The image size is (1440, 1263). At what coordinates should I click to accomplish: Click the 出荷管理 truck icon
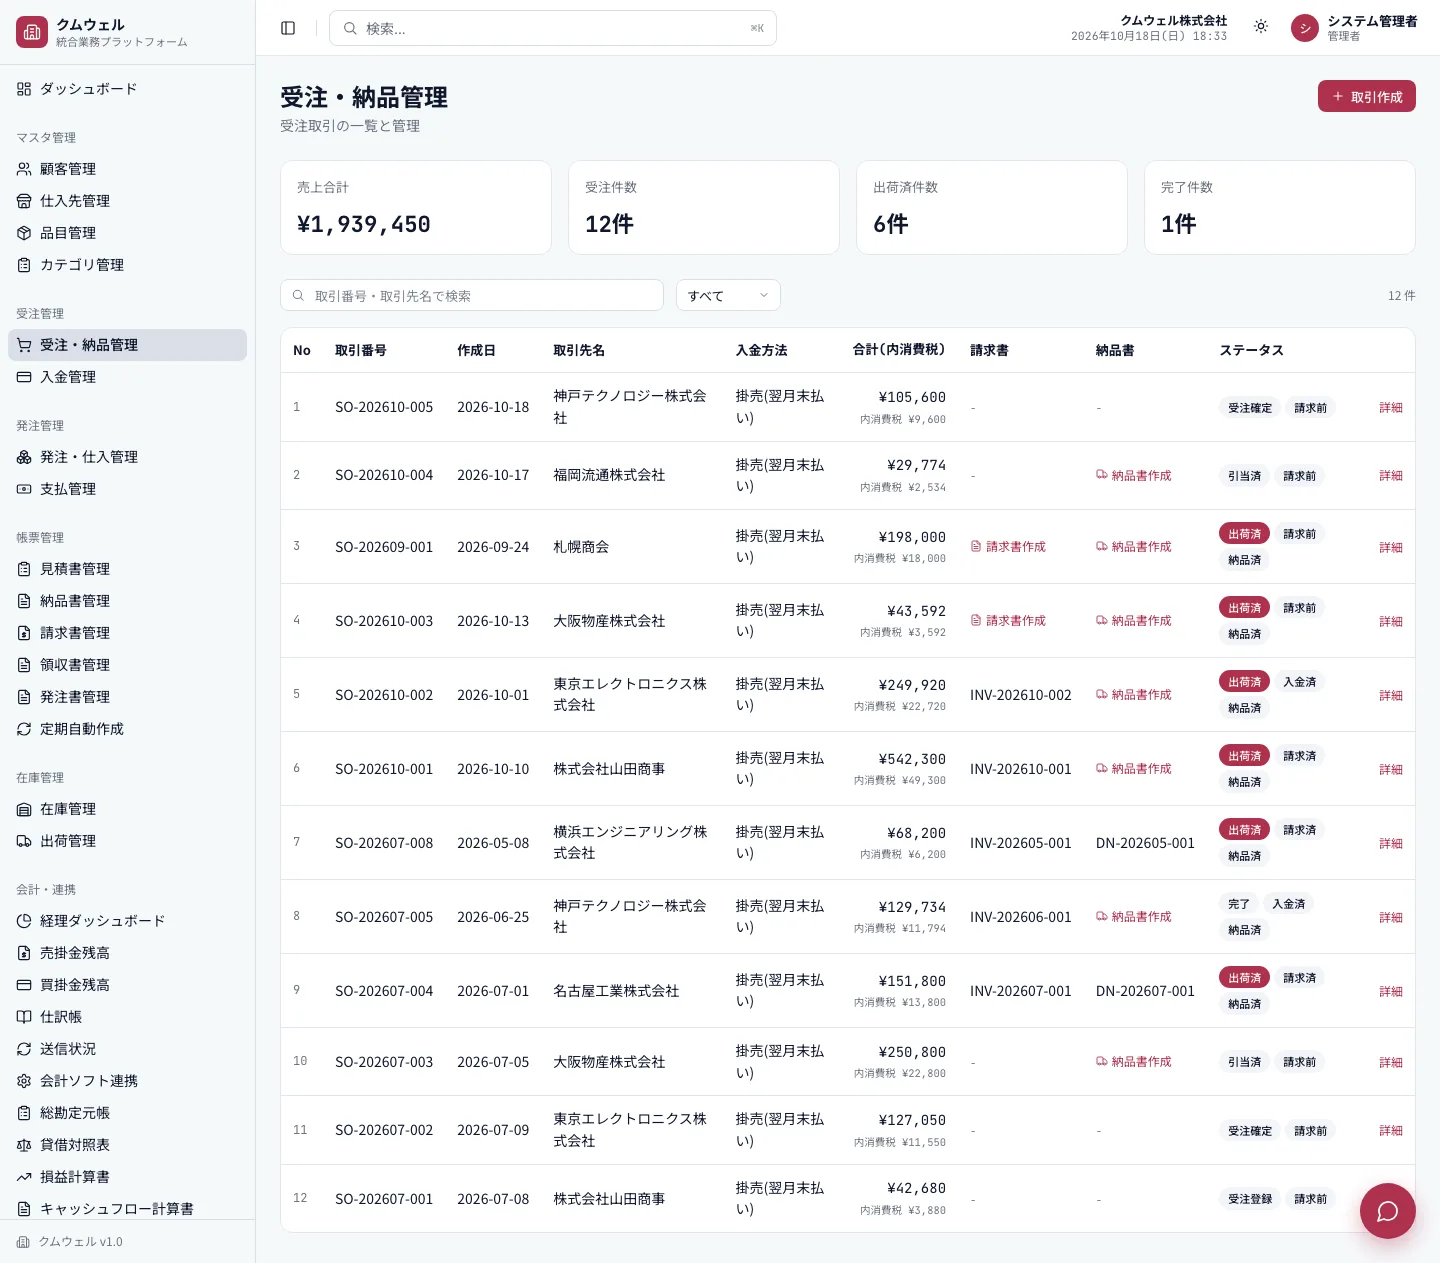24,841
